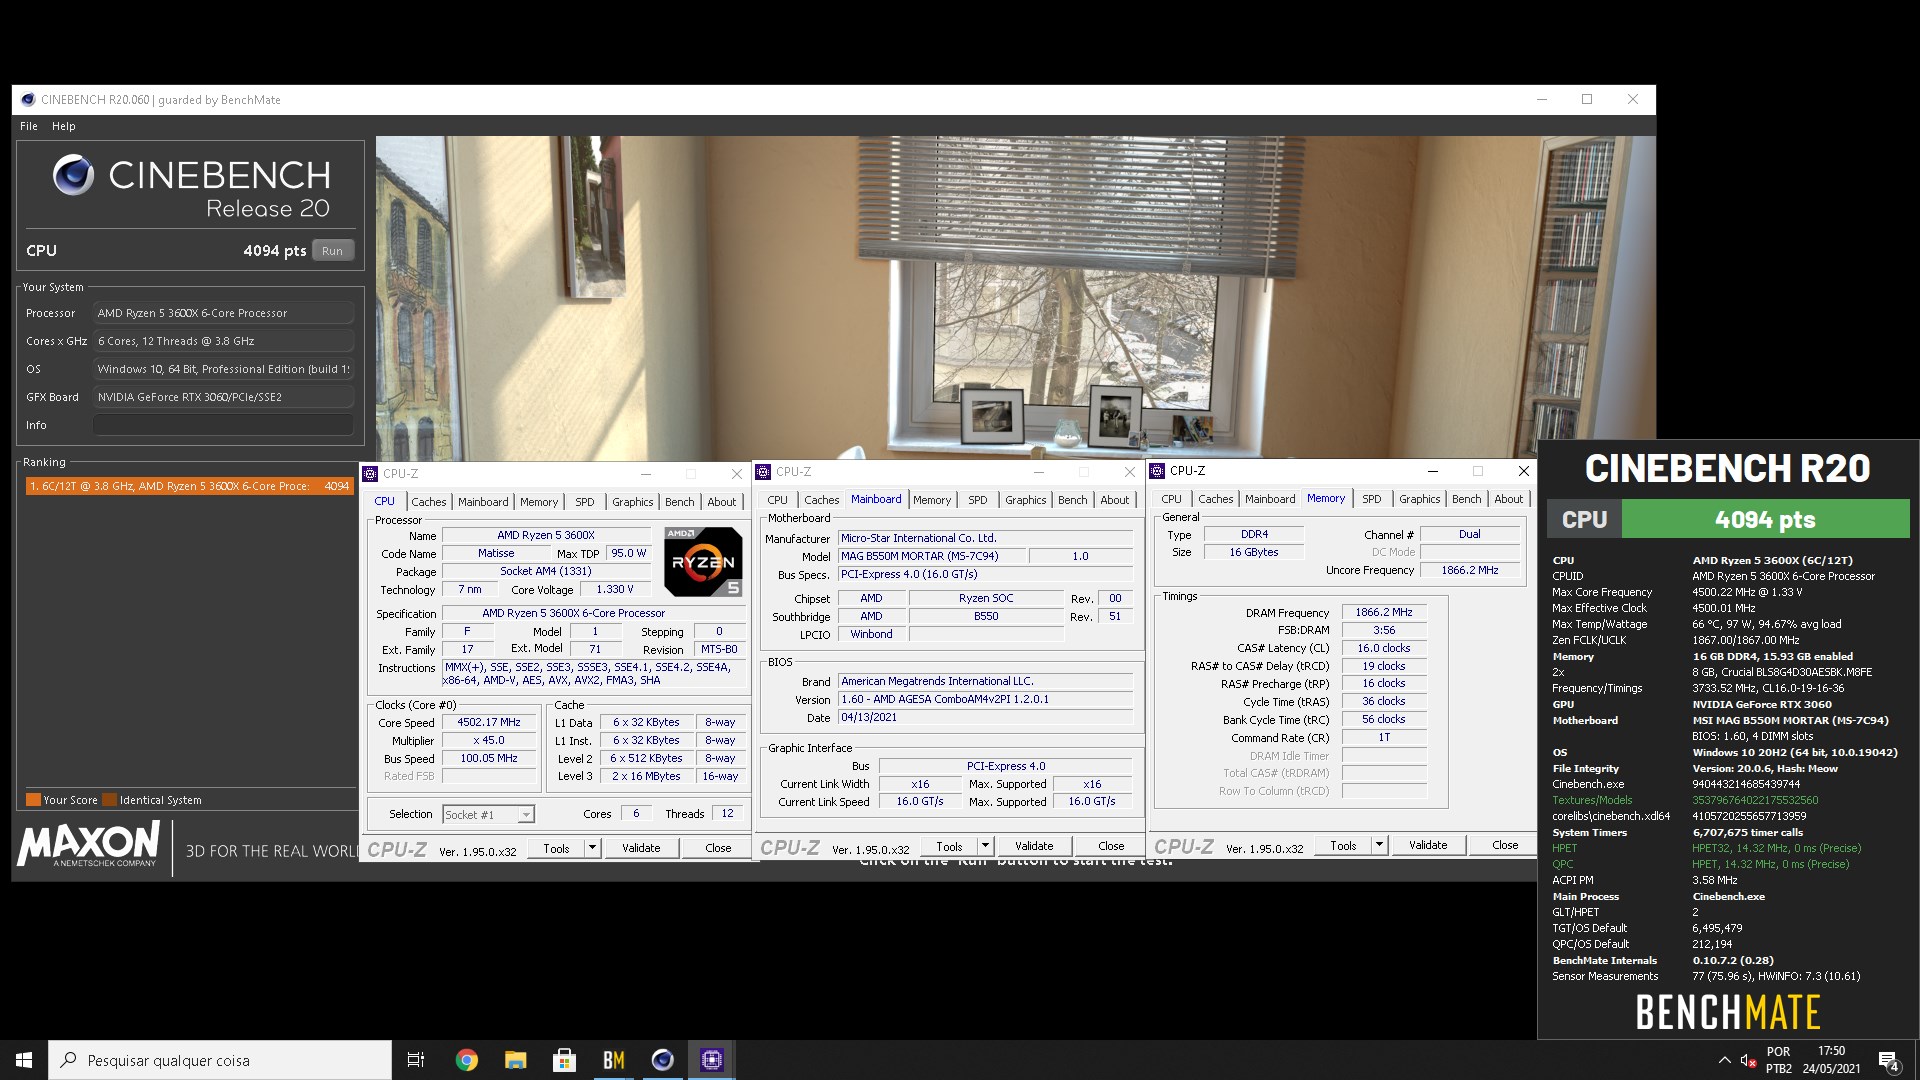Open the File menu in Cinebench
1920x1080 pixels.
[x=29, y=126]
